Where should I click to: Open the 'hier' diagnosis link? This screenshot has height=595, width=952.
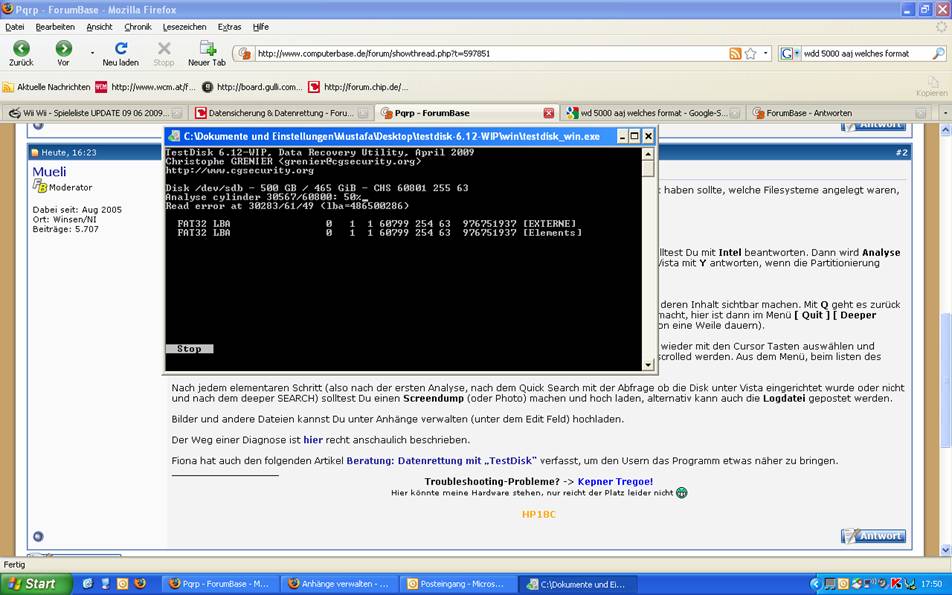coord(313,440)
